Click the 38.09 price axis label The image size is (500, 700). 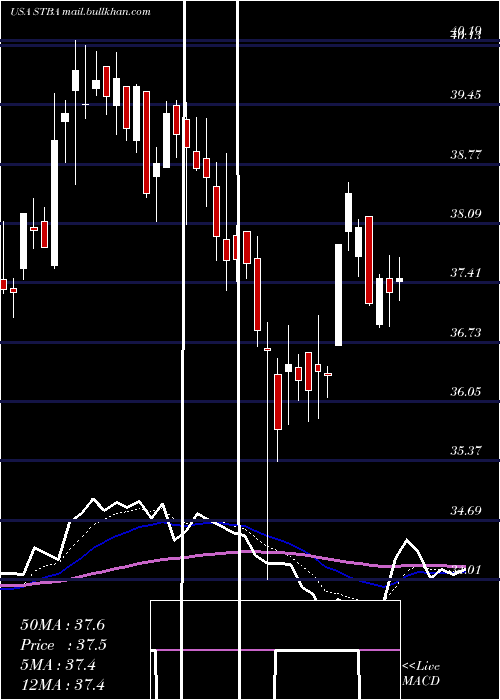pyautogui.click(x=466, y=213)
